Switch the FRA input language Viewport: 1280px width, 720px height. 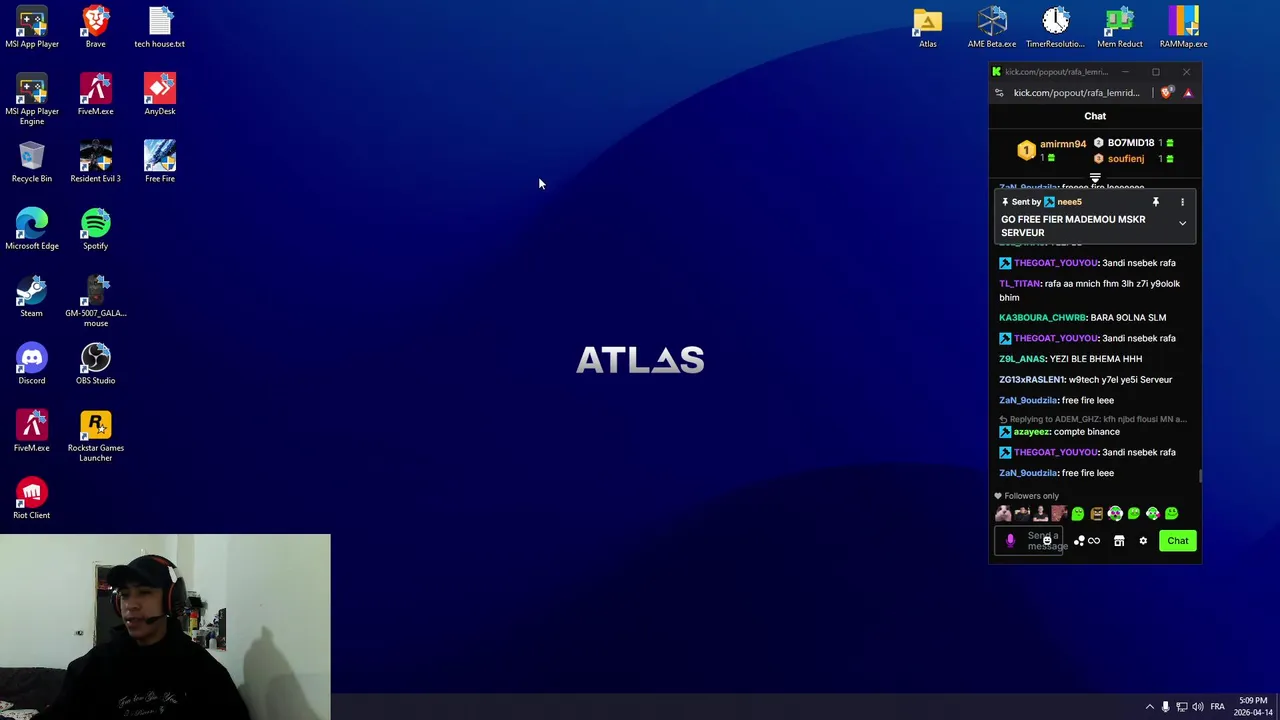click(1217, 707)
